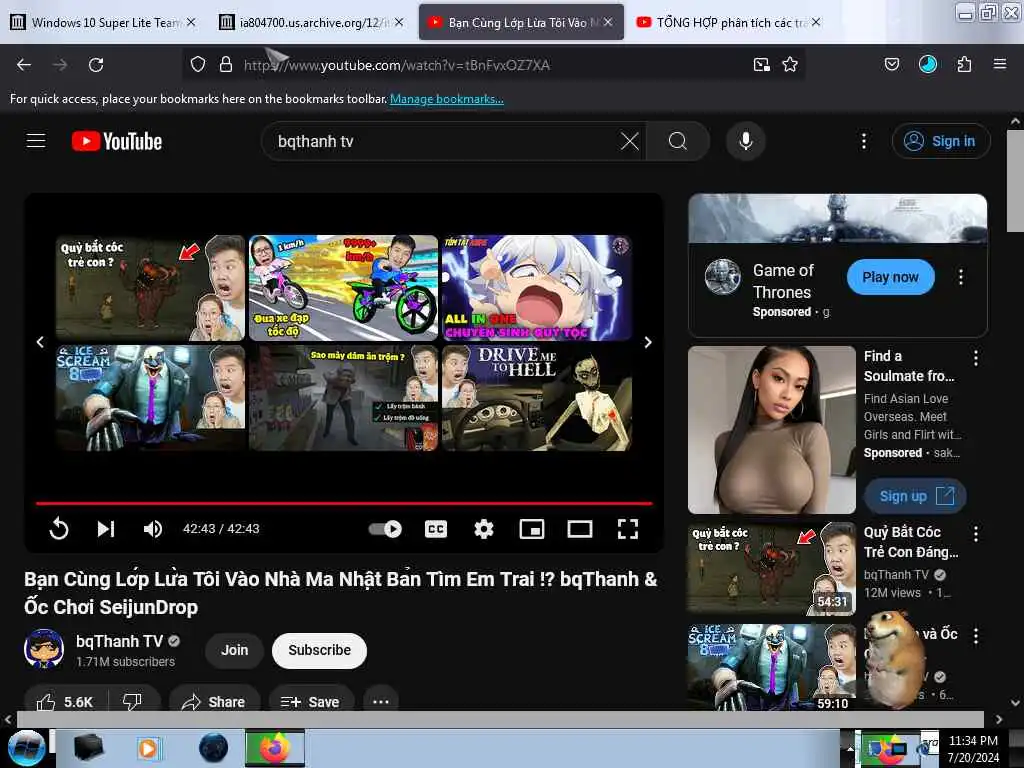The height and width of the screenshot is (768, 1024).
Task: Open options for Quỷ Bắt Cóc Trẻ Con video
Action: [976, 534]
